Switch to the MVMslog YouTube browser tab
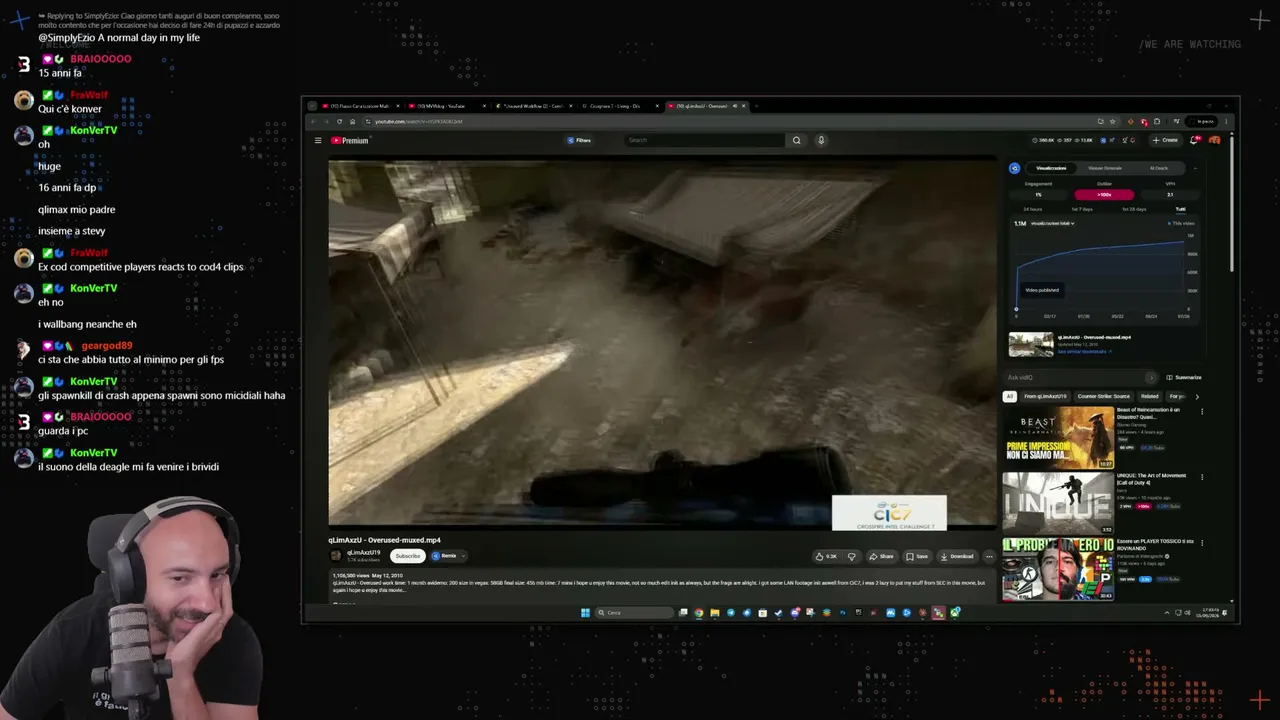Image resolution: width=1280 pixels, height=720 pixels. point(448,106)
